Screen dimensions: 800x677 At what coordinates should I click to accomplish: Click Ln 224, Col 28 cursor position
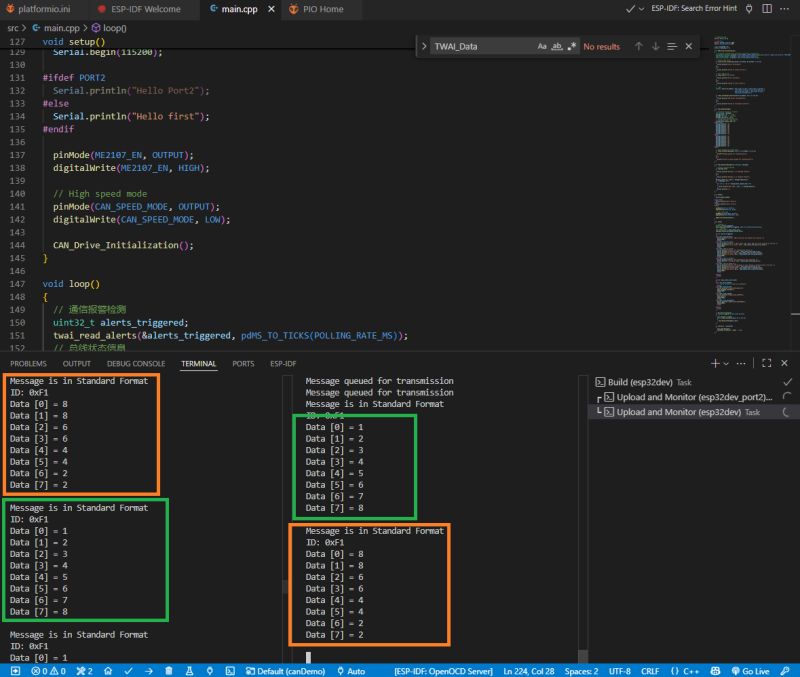point(529,671)
